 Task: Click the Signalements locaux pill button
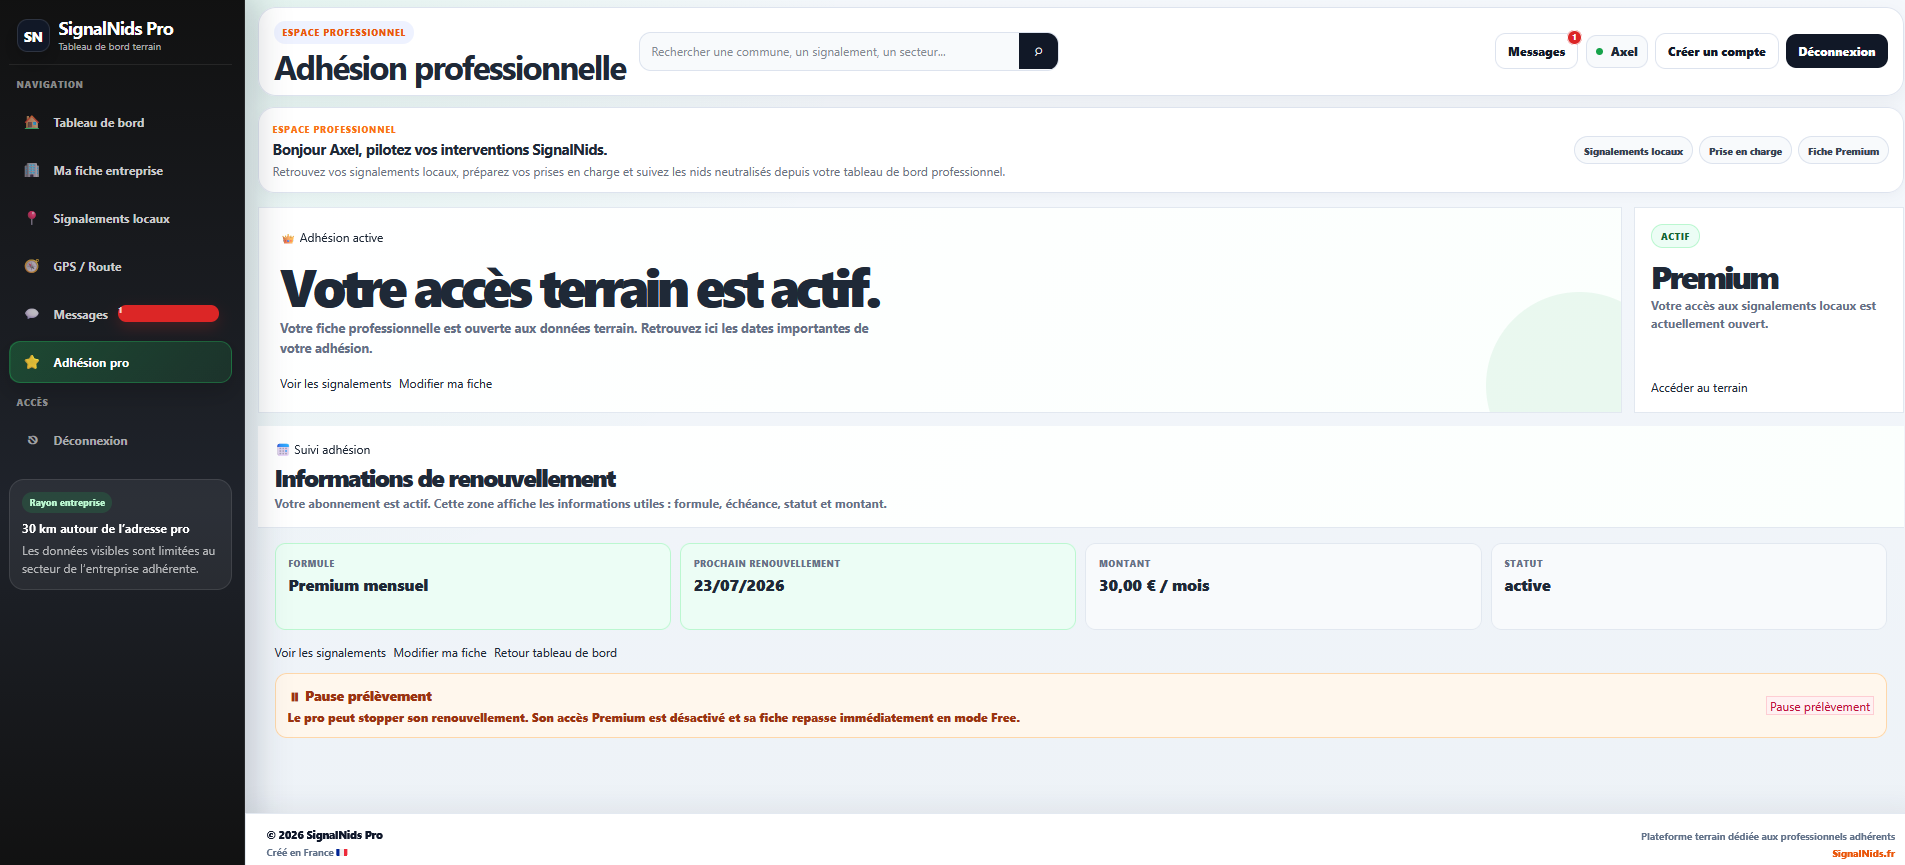click(1633, 151)
